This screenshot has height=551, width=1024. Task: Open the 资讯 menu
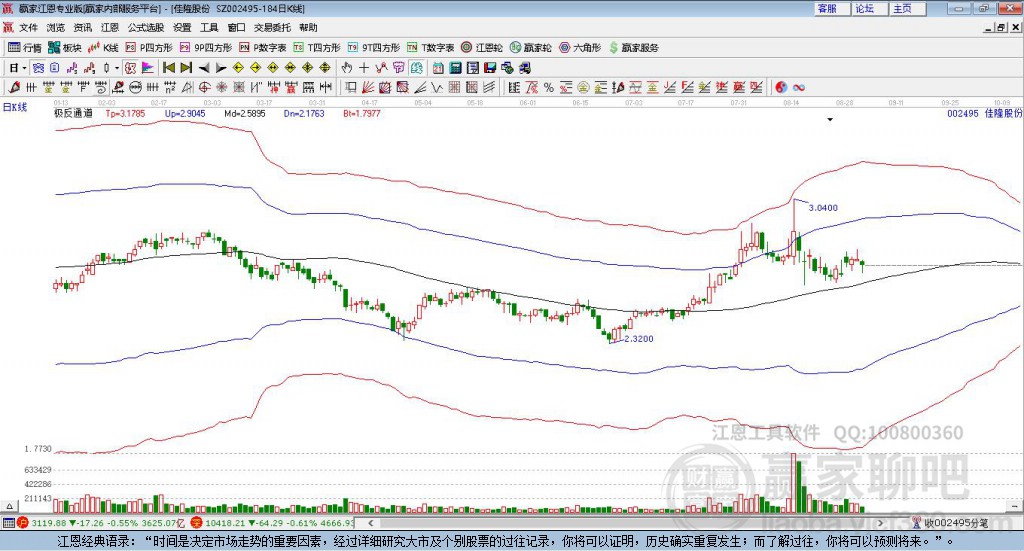click(82, 27)
